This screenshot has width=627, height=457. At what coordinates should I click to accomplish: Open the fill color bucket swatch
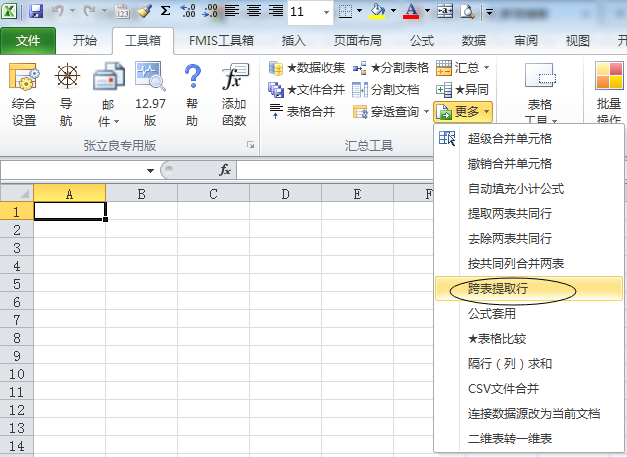(377, 12)
